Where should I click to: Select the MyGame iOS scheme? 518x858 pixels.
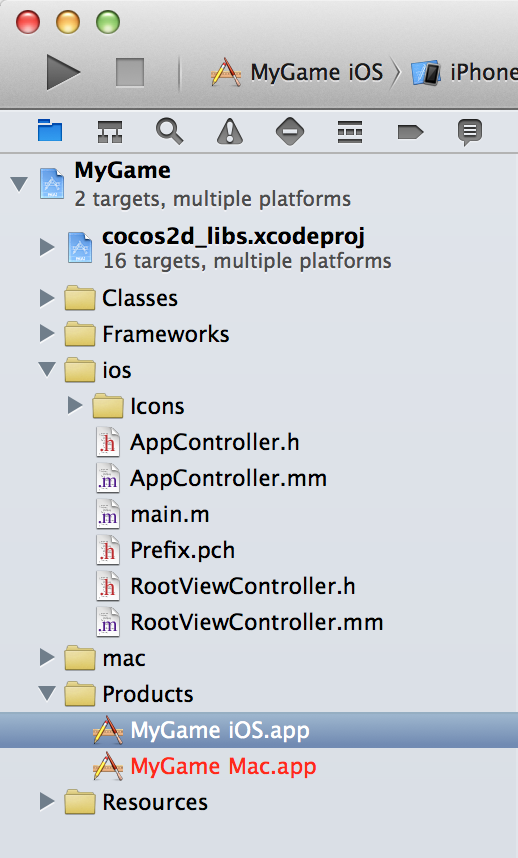[x=298, y=72]
